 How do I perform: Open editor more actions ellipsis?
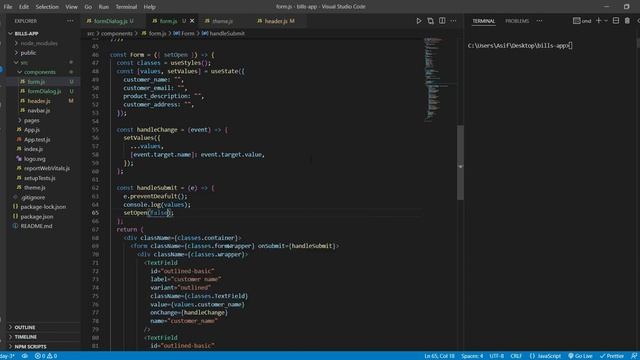[453, 21]
